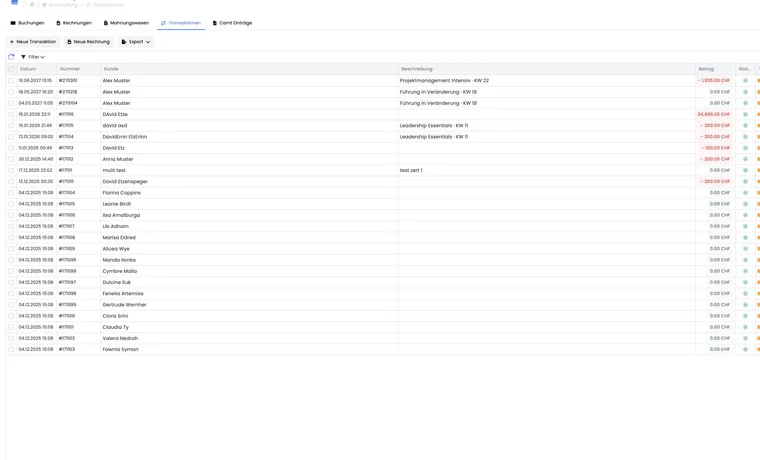This screenshot has width=760, height=460.
Task: Select the DAvid Etze row checkbox
Action: [x=11, y=114]
